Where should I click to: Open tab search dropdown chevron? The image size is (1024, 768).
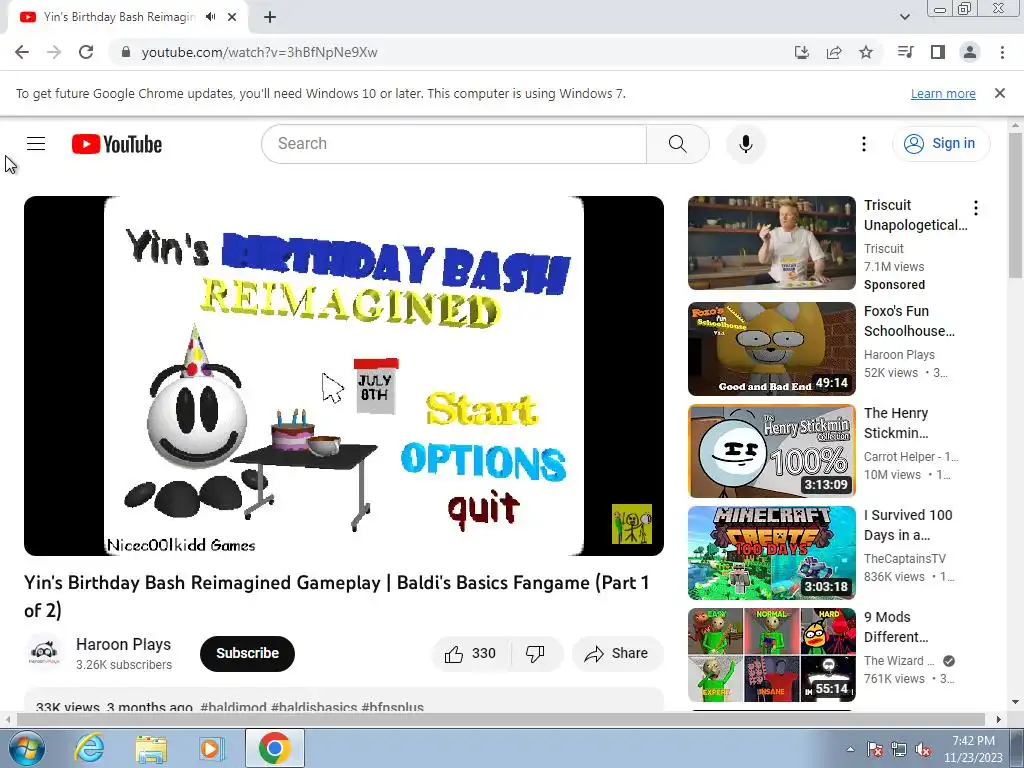click(904, 17)
